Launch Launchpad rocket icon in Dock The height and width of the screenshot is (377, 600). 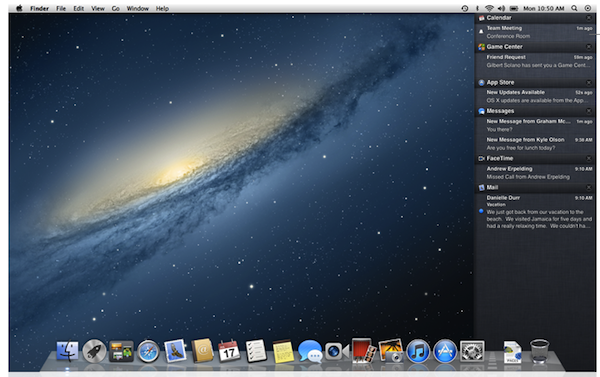pos(94,351)
